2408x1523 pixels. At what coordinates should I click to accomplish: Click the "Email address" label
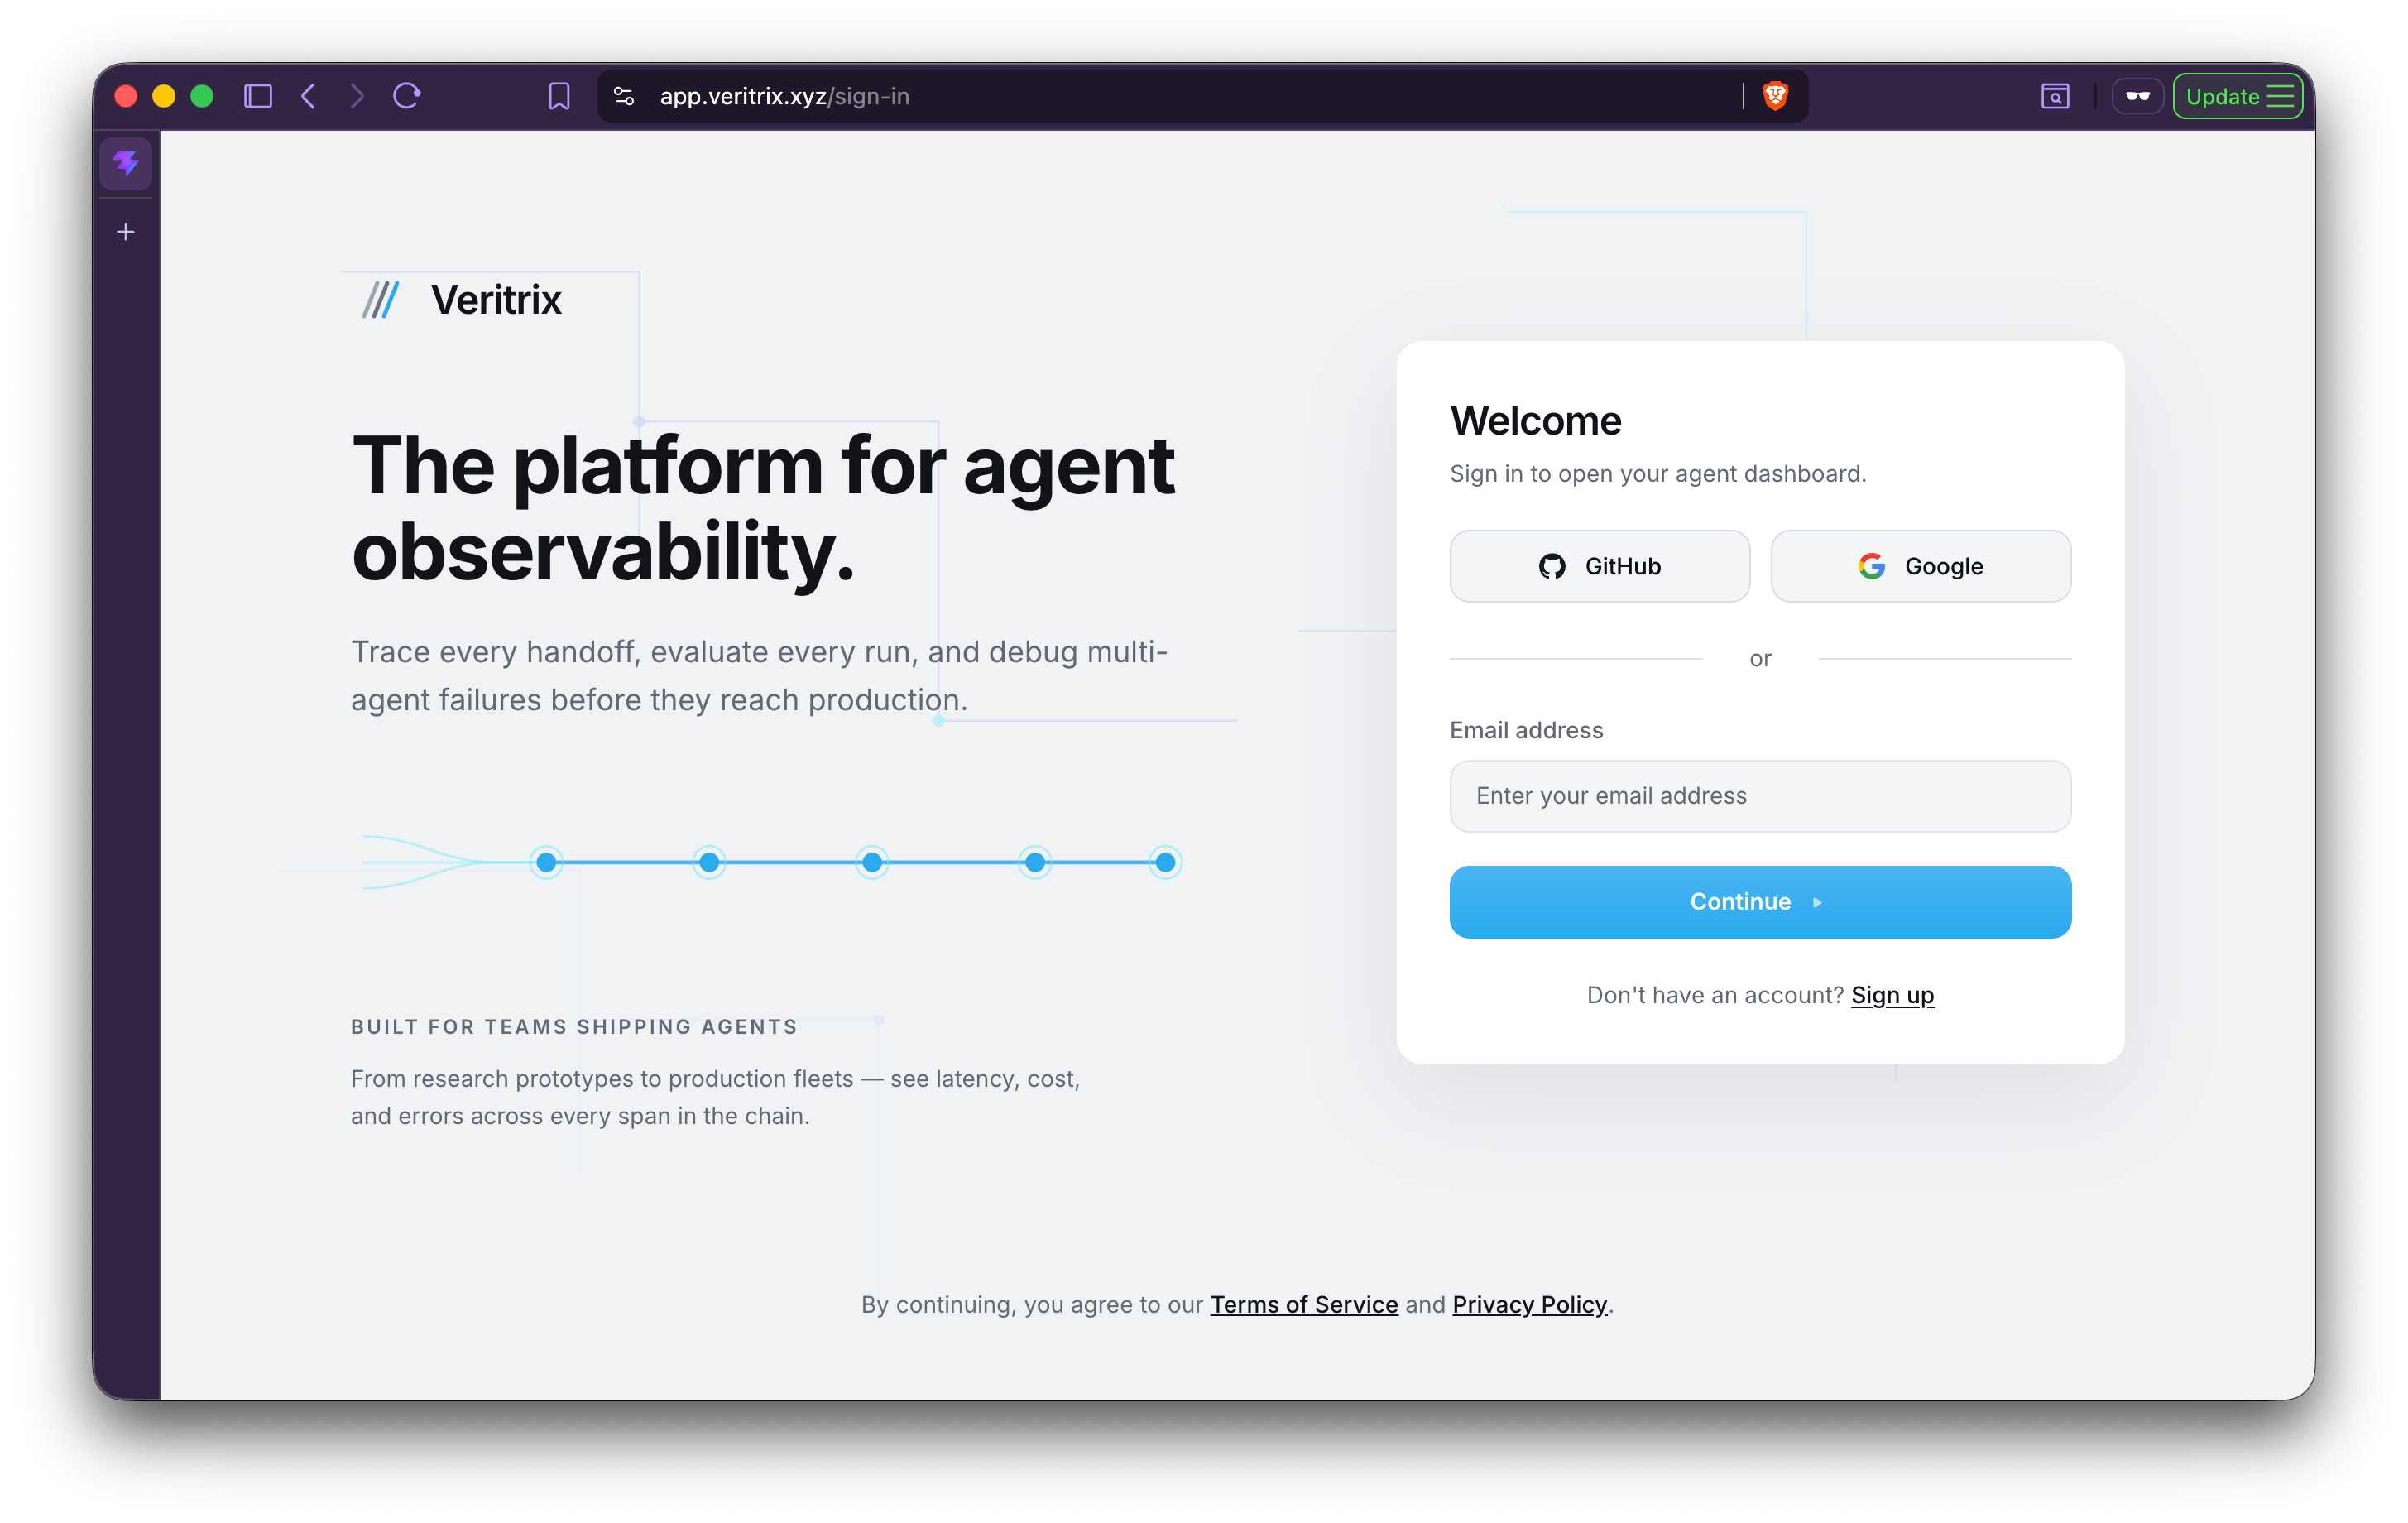(1526, 730)
